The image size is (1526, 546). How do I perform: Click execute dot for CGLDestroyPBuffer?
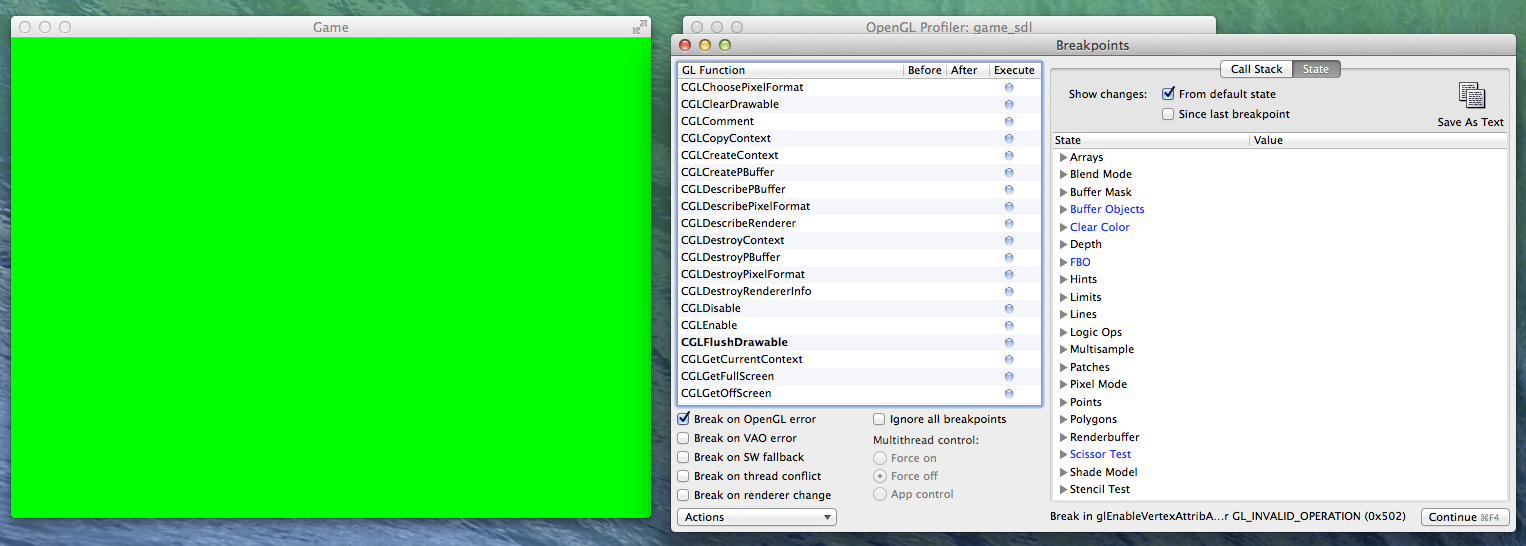tap(1009, 257)
